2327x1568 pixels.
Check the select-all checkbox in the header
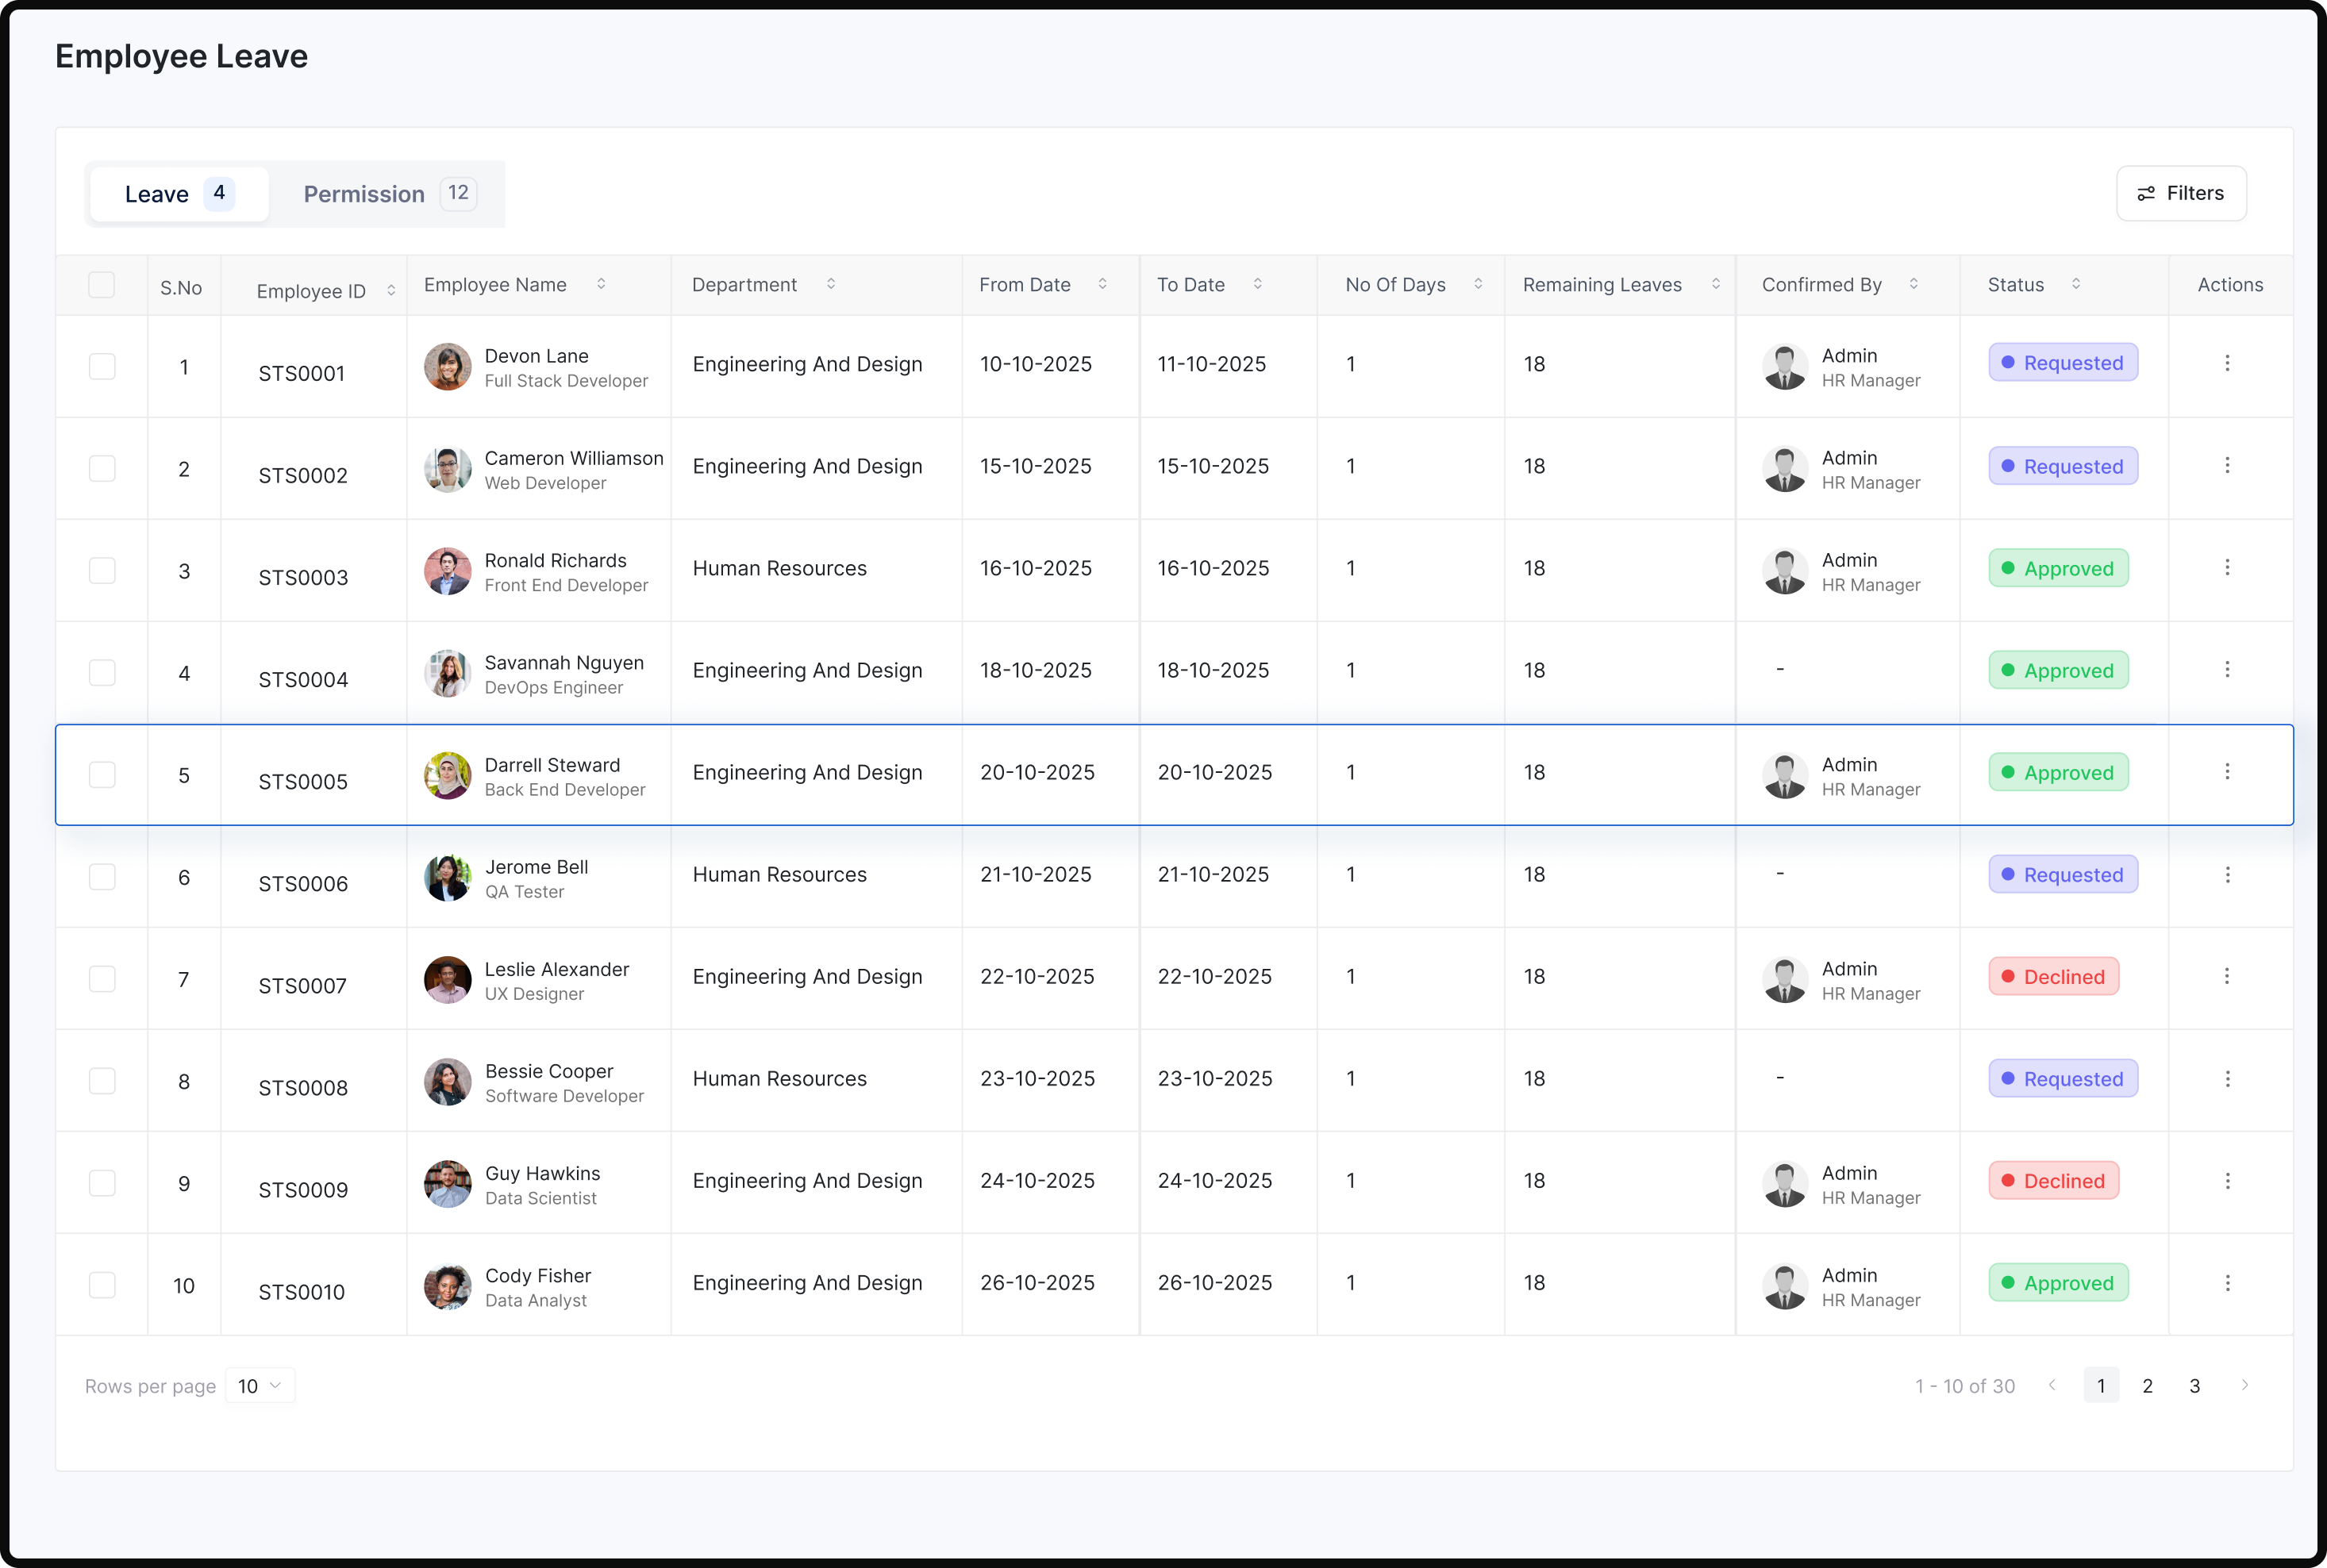[x=102, y=284]
